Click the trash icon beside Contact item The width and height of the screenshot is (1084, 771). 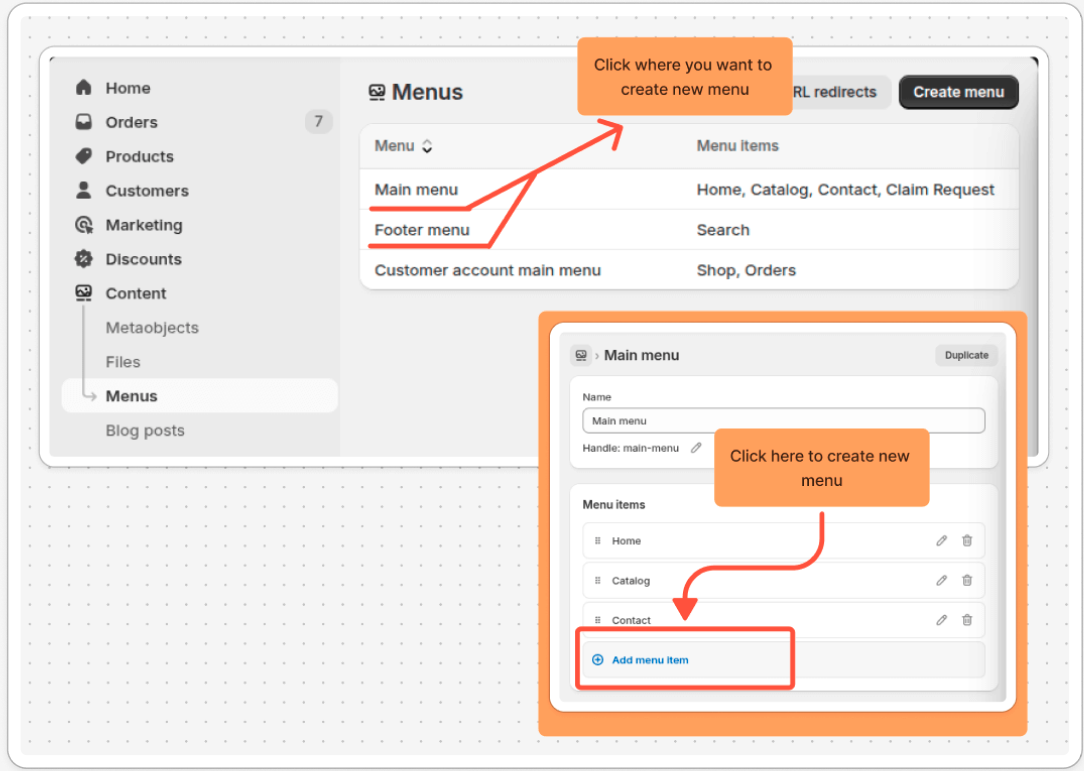[967, 620]
